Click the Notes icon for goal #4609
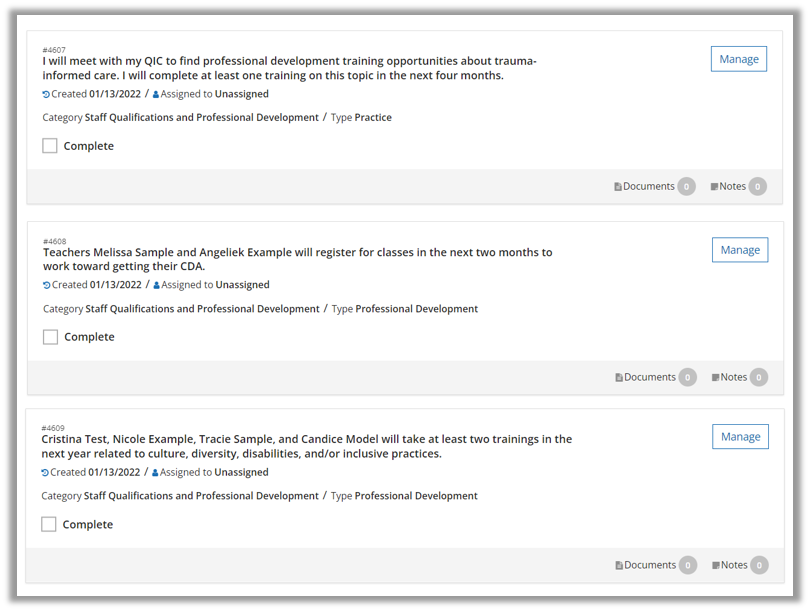The height and width of the screenshot is (611, 810). 715,566
